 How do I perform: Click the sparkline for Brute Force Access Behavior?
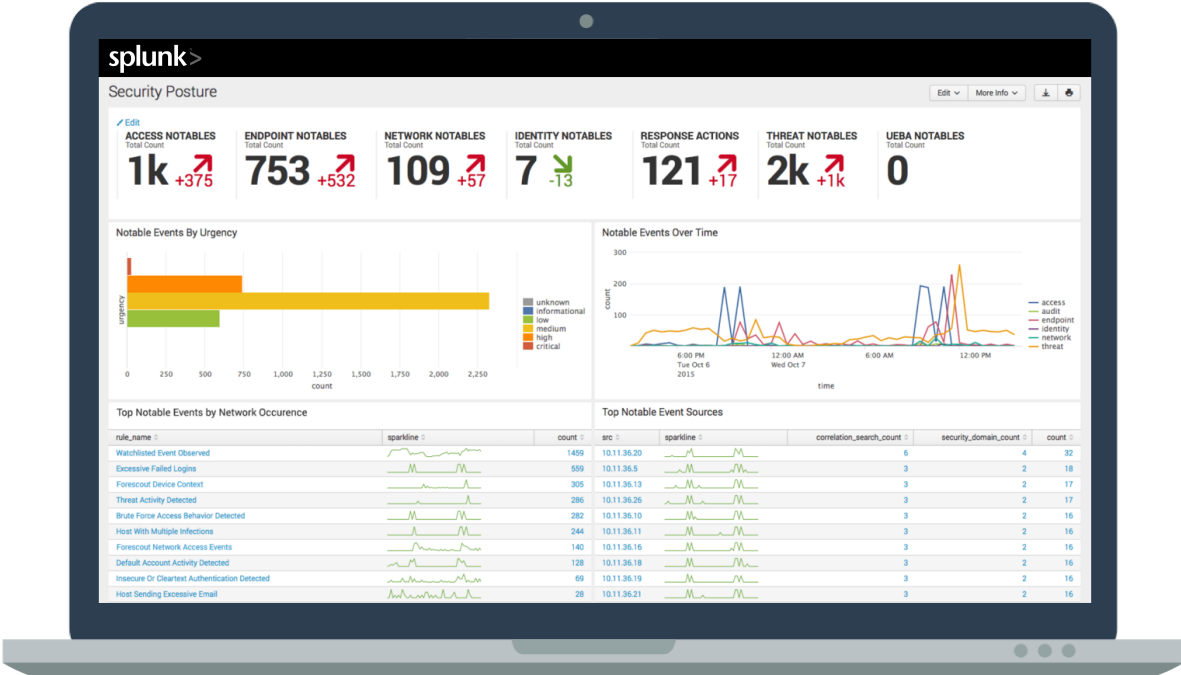pyautogui.click(x=434, y=516)
